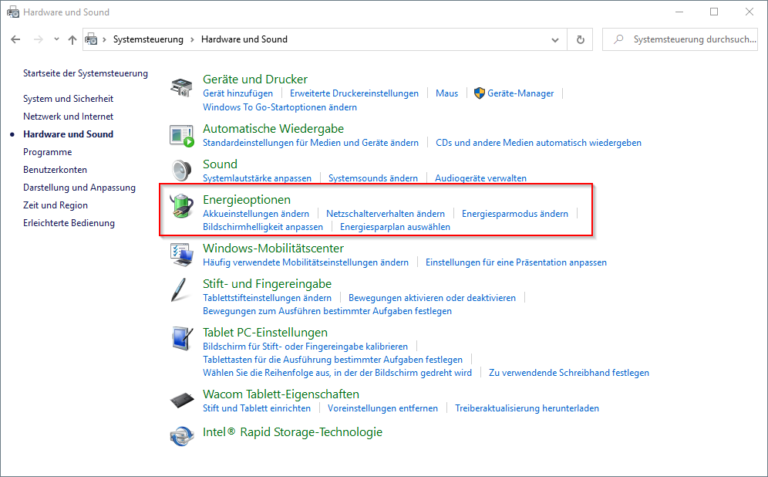Click Treiberaktualisierung herunterladen
Viewport: 768px width, 477px height.
click(x=527, y=408)
